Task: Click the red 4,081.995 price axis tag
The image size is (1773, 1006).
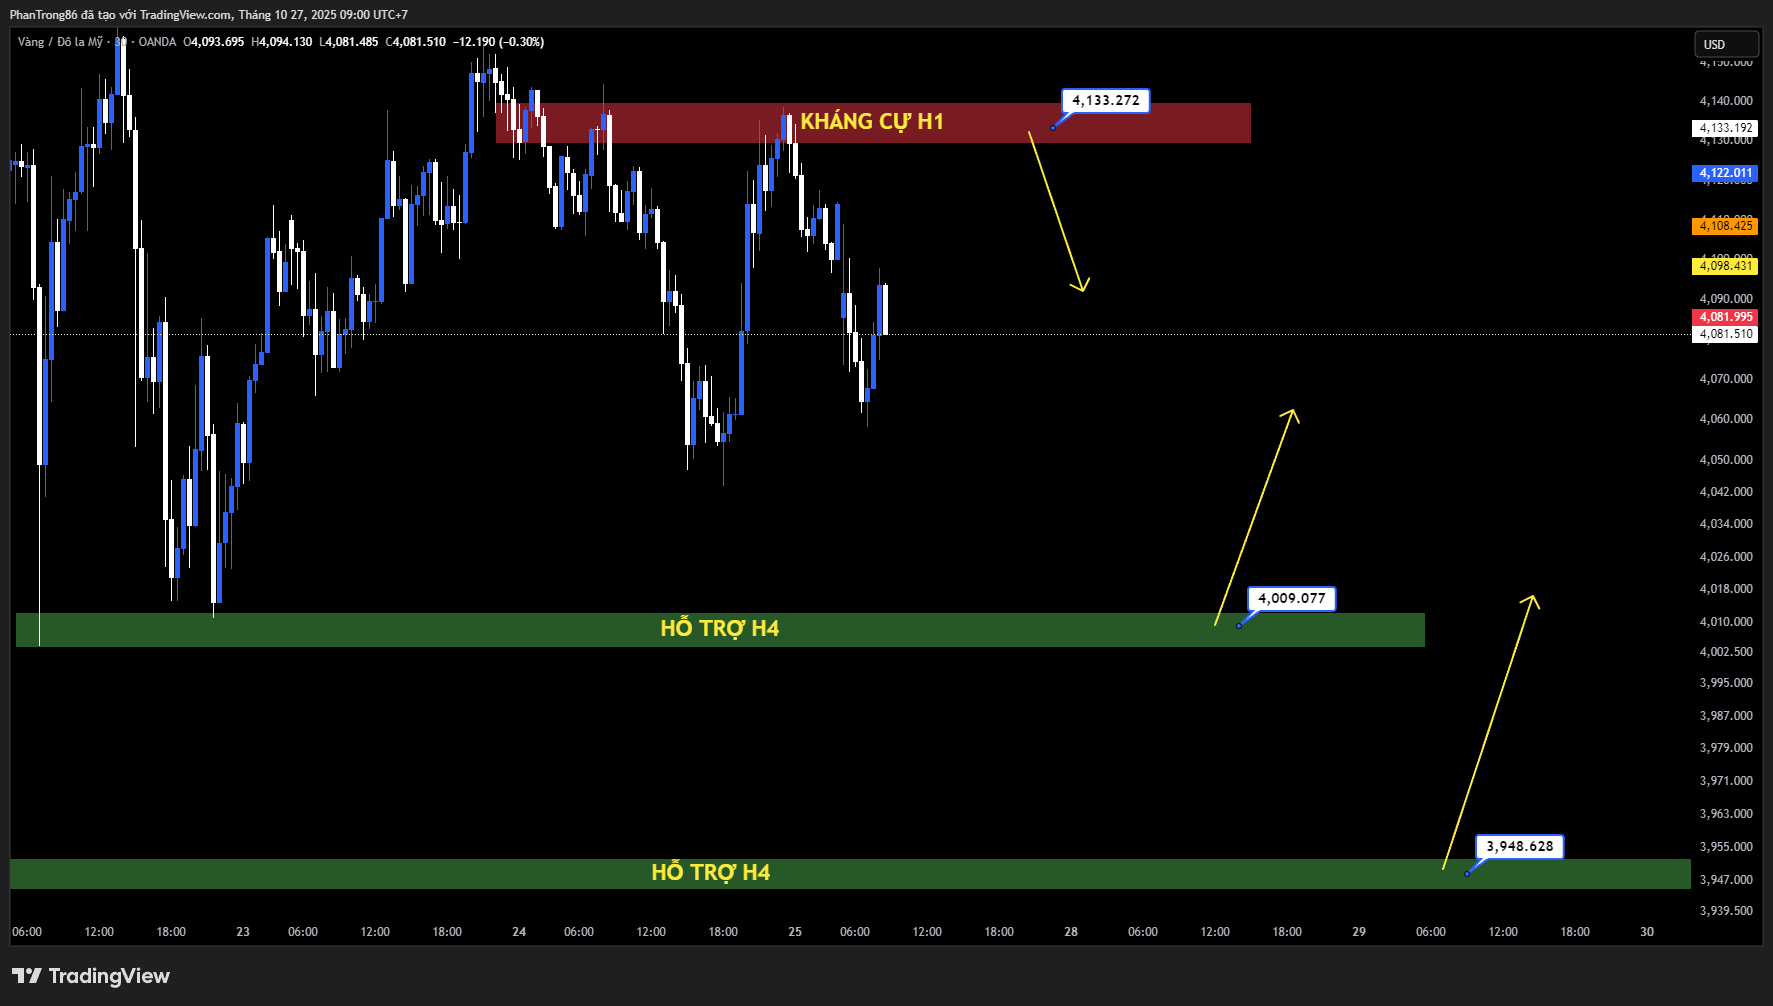Action: coord(1725,317)
